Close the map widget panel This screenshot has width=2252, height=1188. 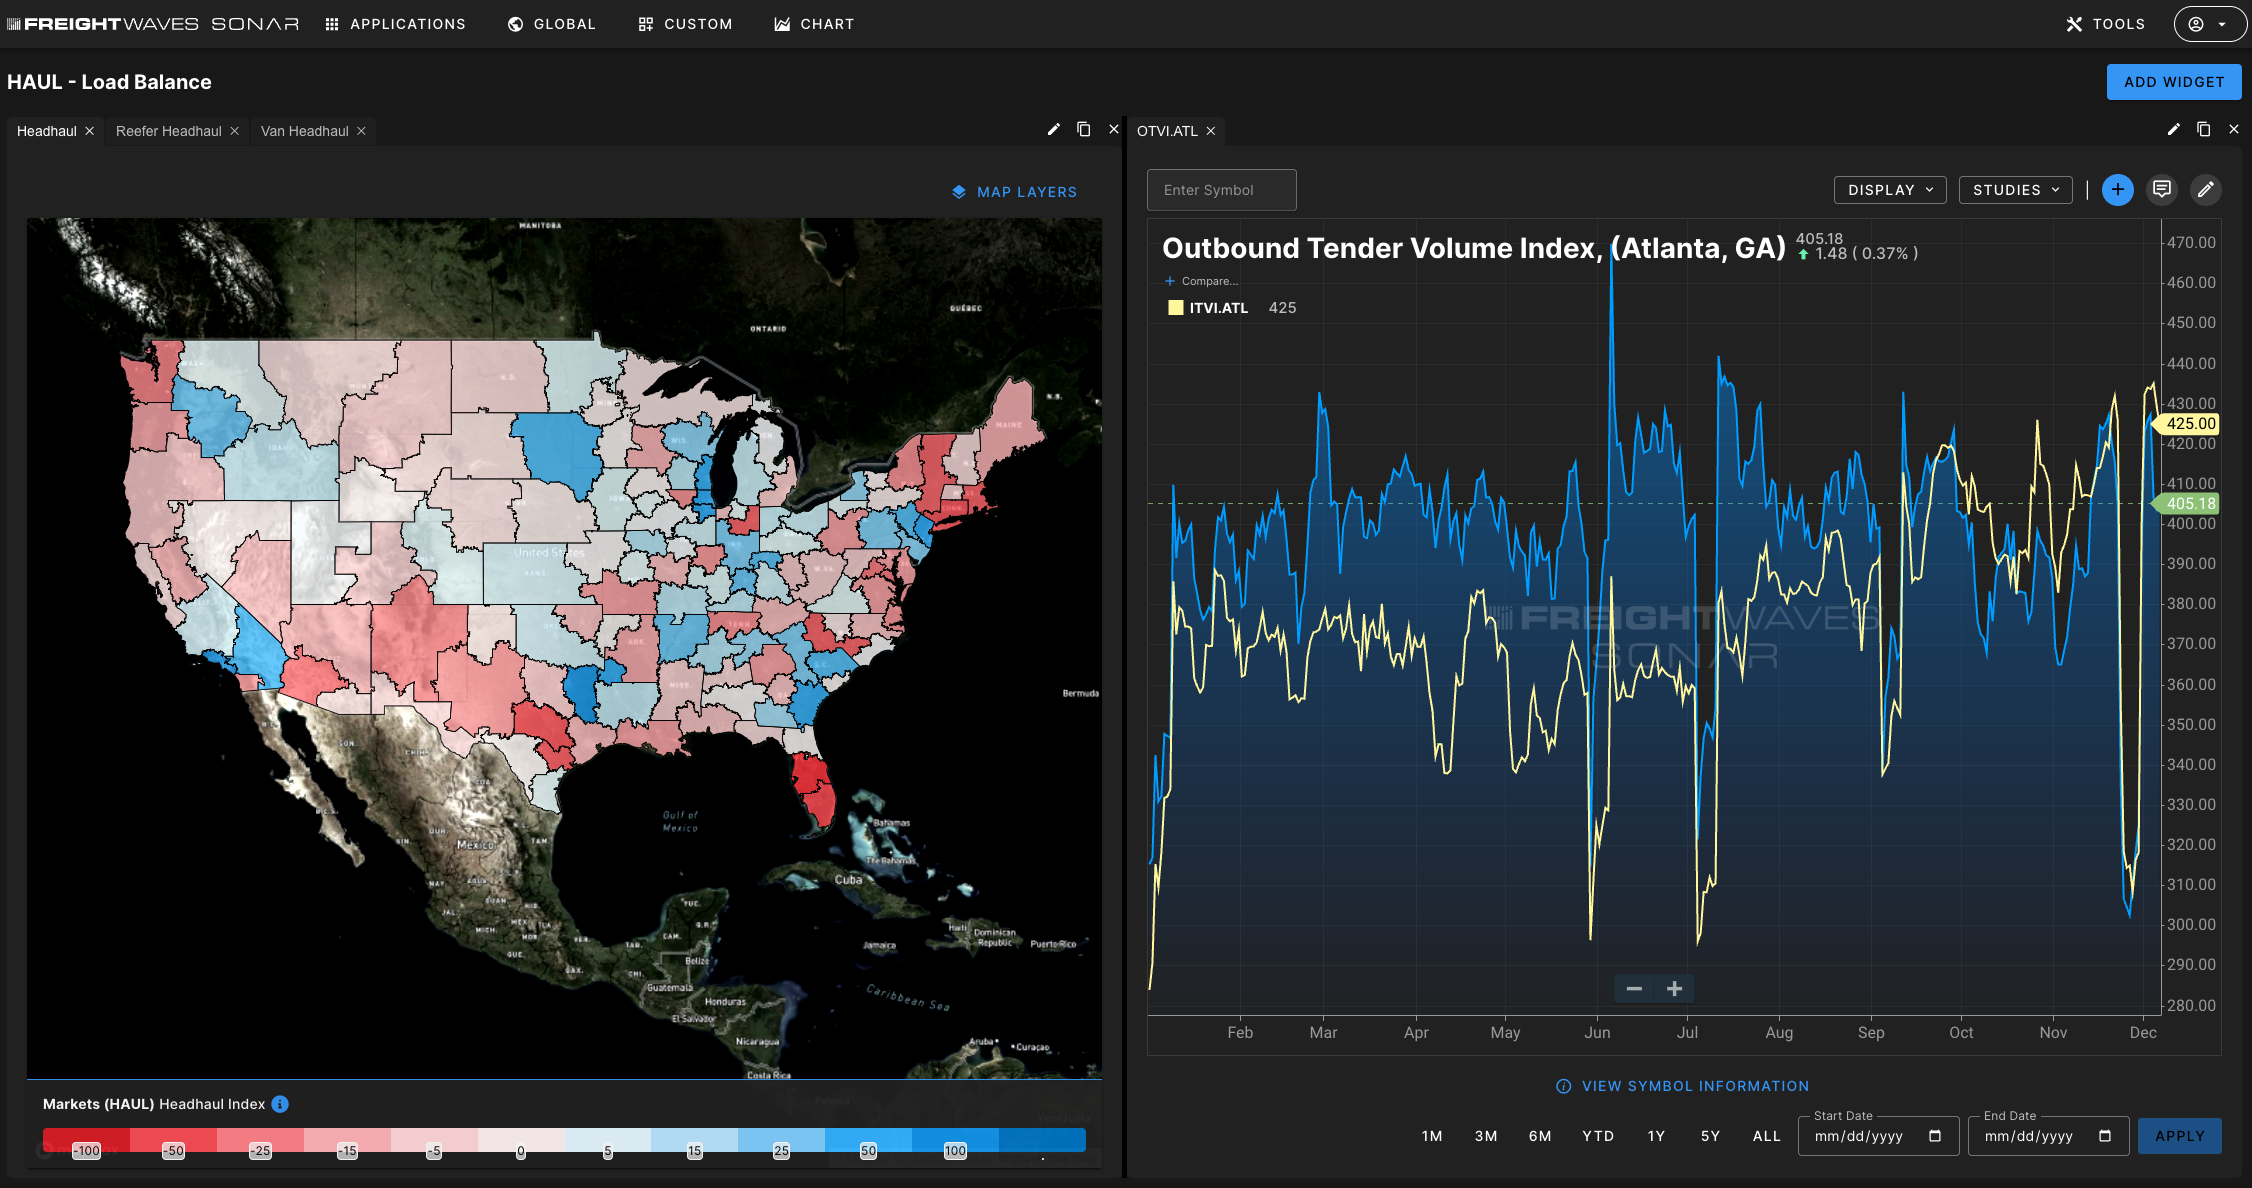(x=1113, y=129)
